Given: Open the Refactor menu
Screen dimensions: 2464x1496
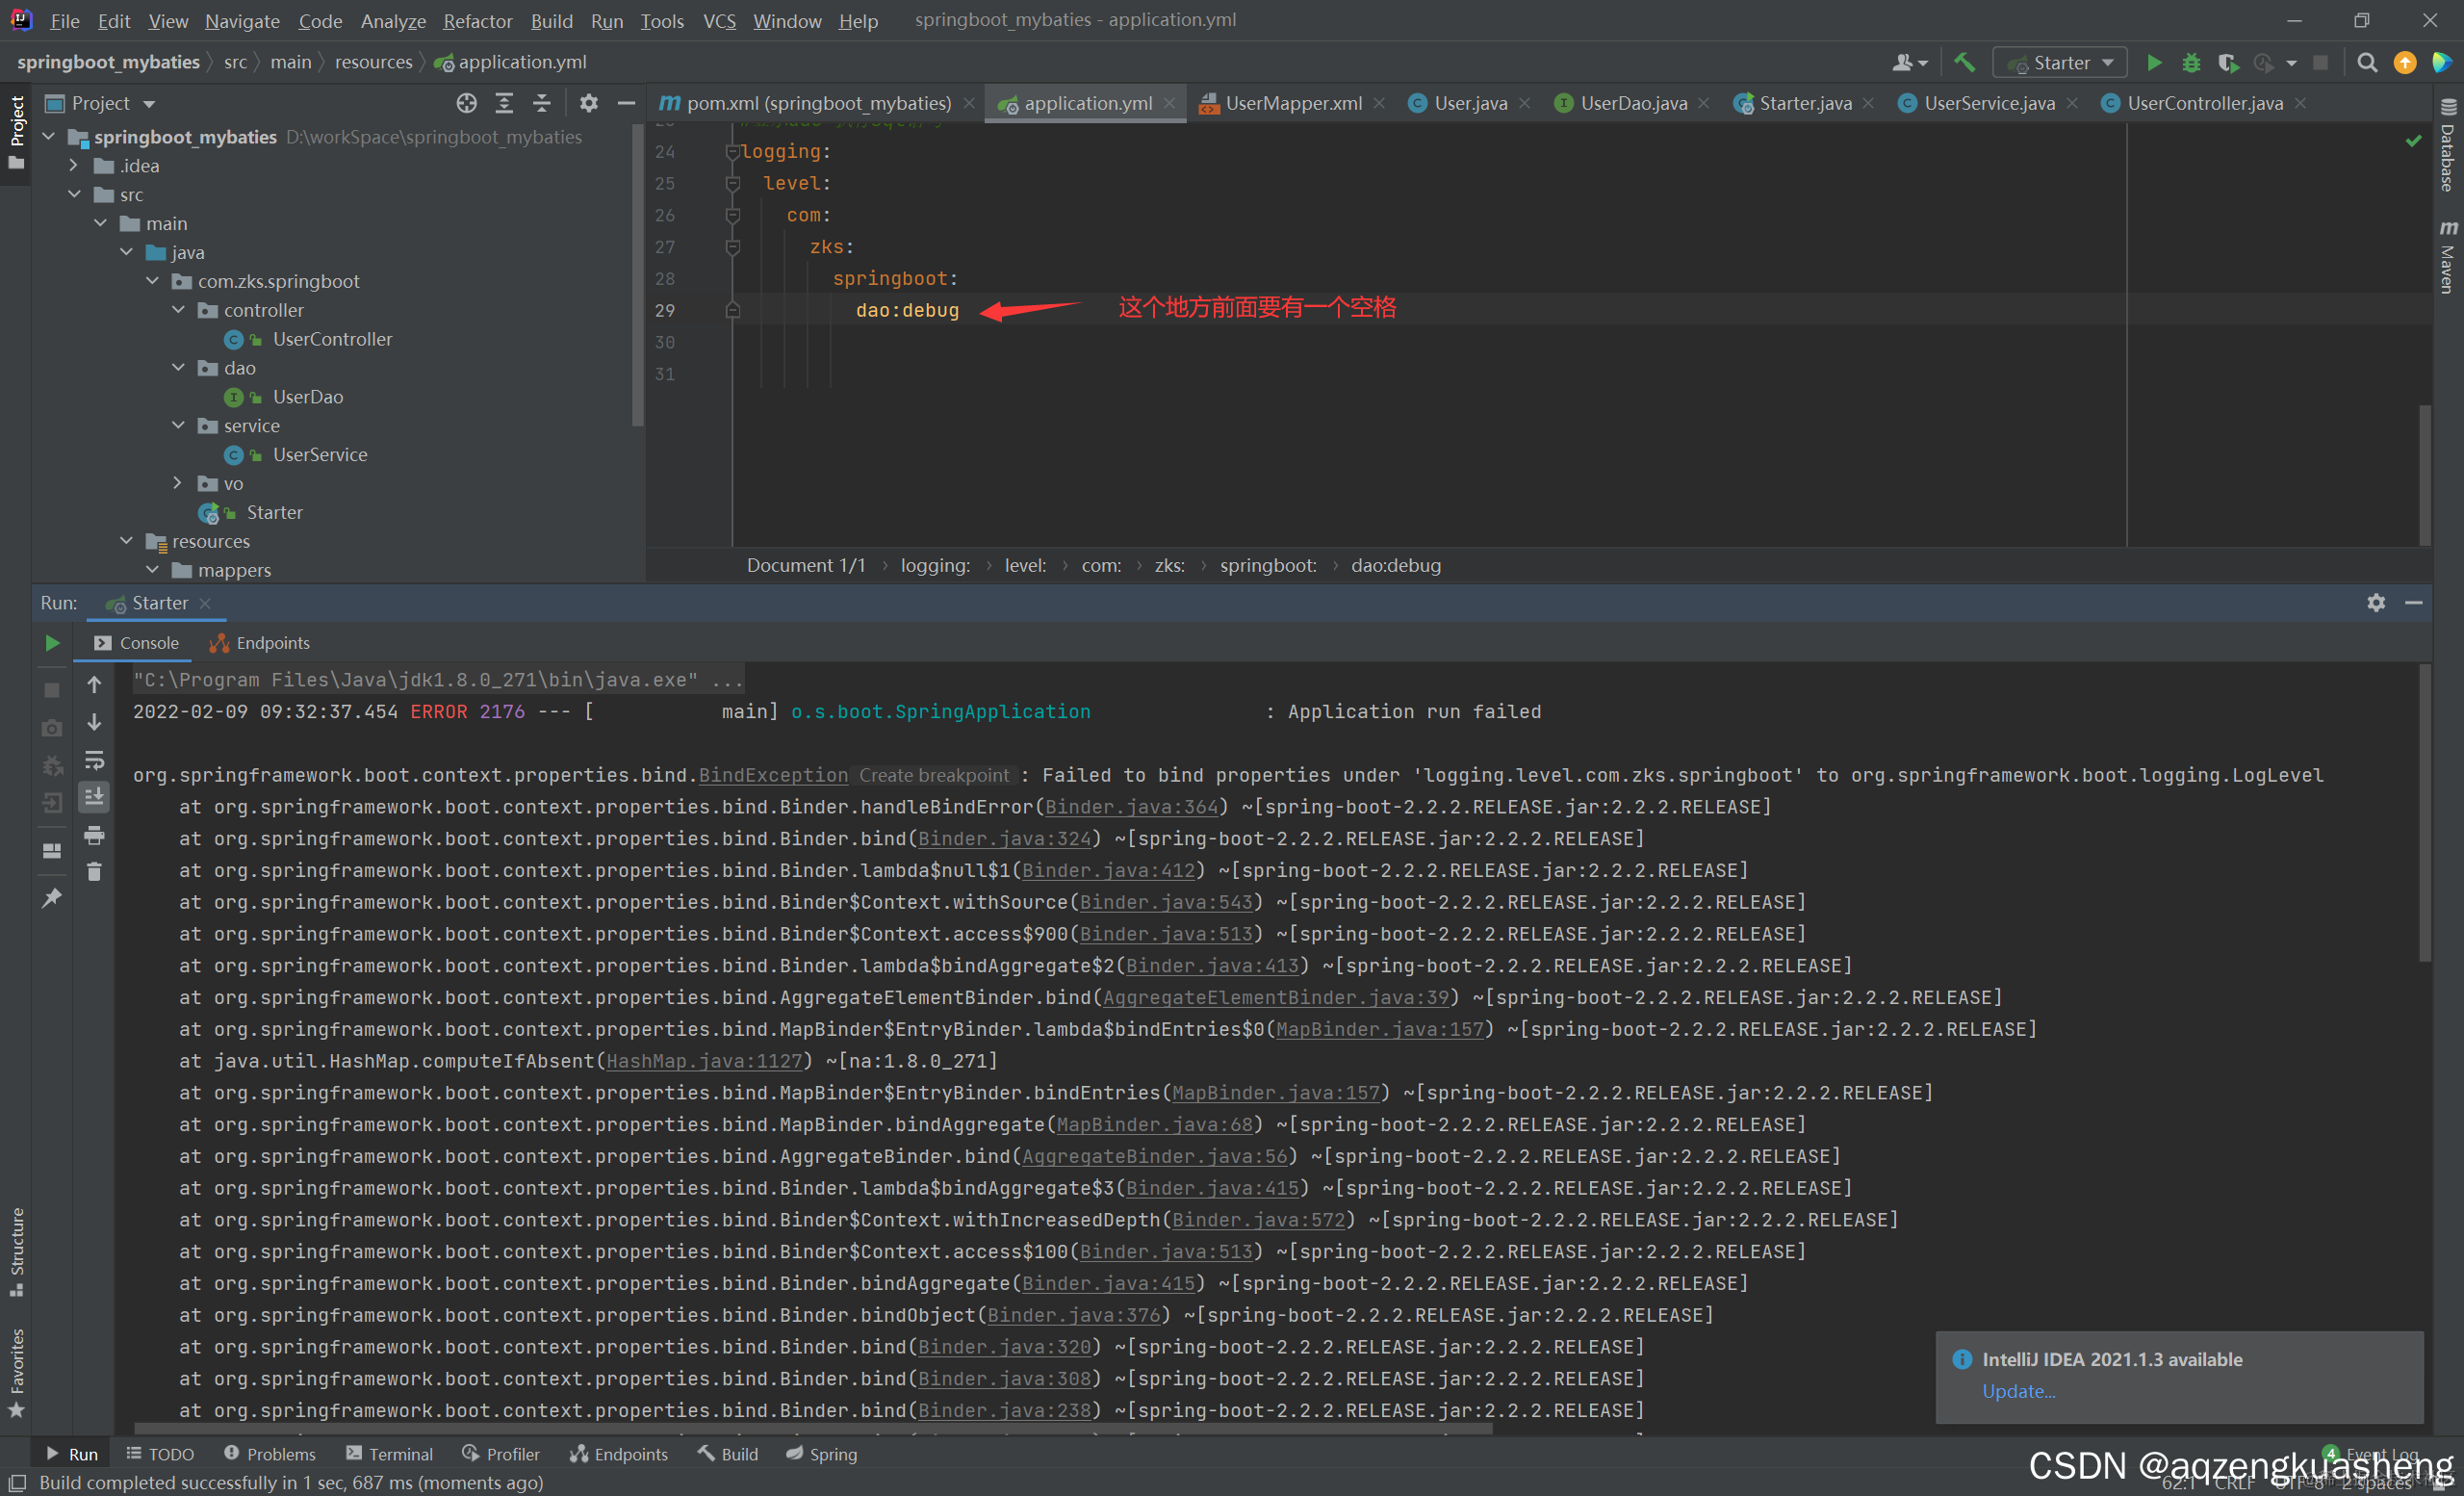Looking at the screenshot, I should [x=477, y=21].
